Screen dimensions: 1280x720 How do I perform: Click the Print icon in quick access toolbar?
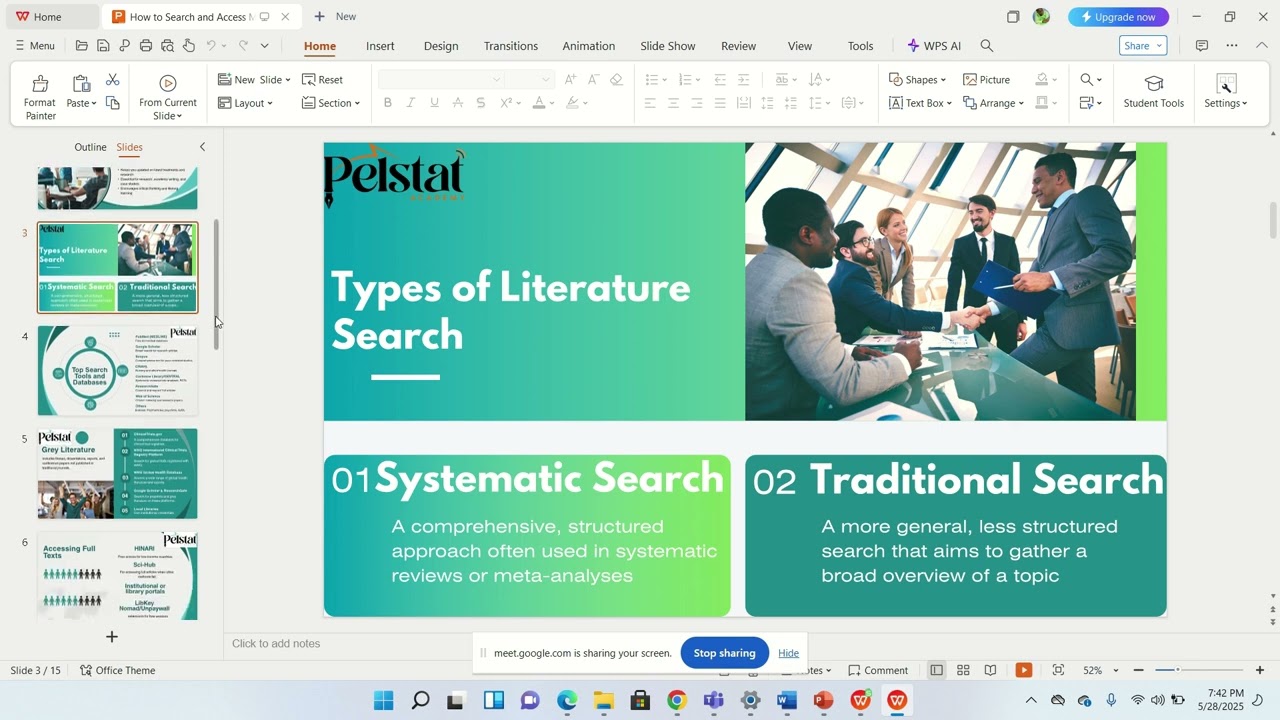[146, 46]
